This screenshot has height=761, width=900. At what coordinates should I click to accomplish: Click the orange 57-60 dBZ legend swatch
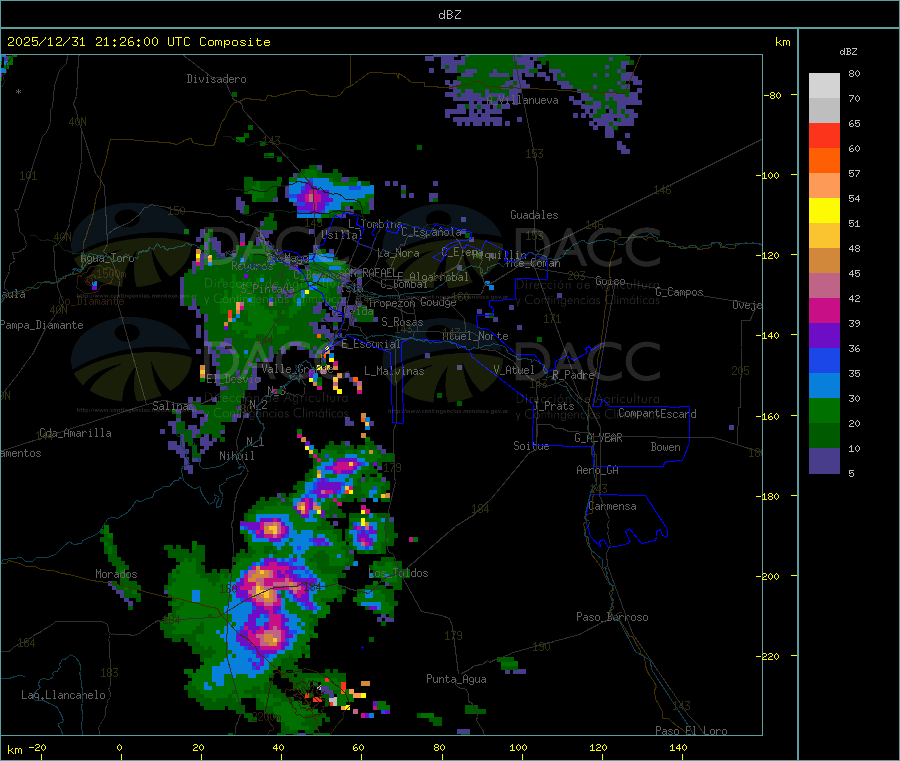(x=824, y=161)
